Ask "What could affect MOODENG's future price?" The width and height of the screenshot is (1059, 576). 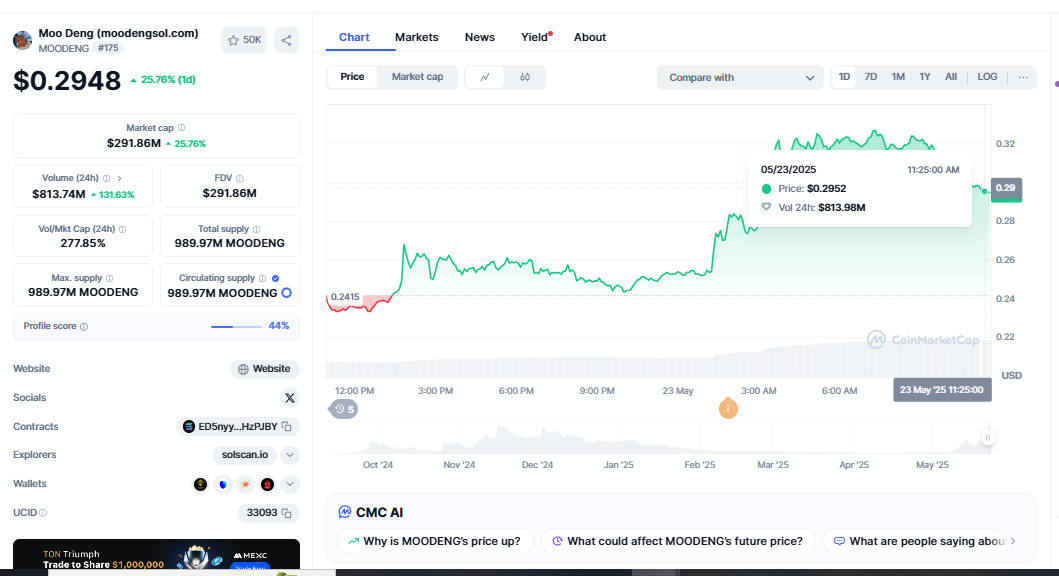point(679,541)
